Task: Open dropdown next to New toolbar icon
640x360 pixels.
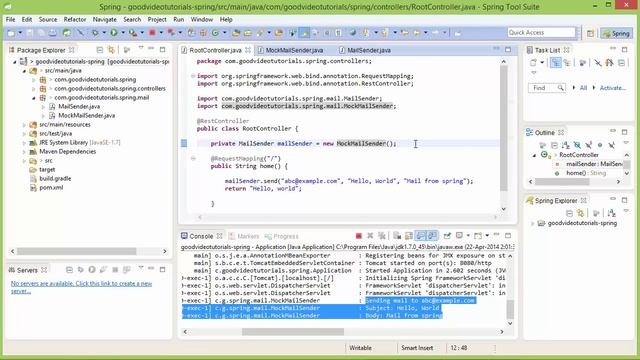Action: coord(20,33)
